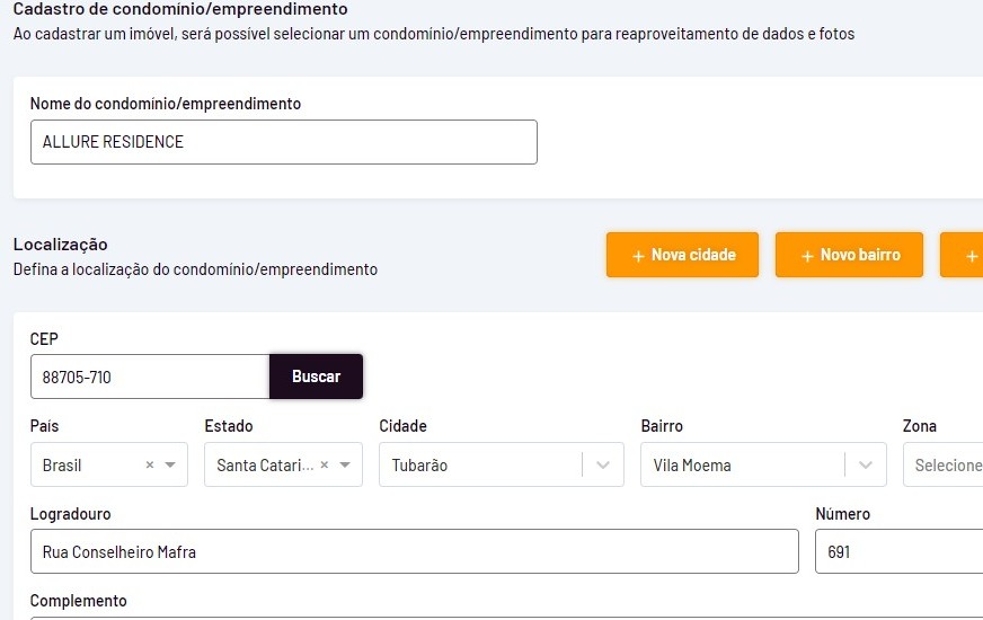This screenshot has height=620, width=983.
Task: Click the Logradouro text field
Action: click(x=414, y=551)
